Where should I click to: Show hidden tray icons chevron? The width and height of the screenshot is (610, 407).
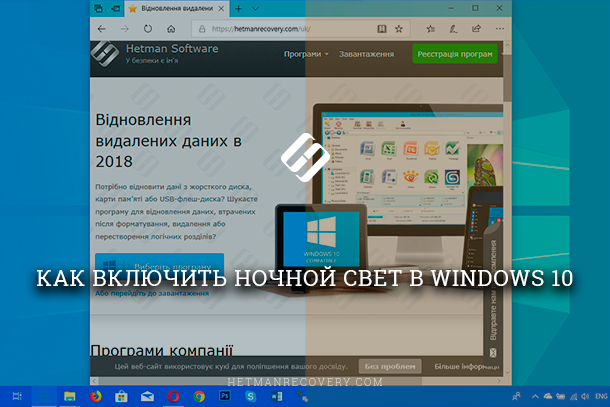[535, 396]
